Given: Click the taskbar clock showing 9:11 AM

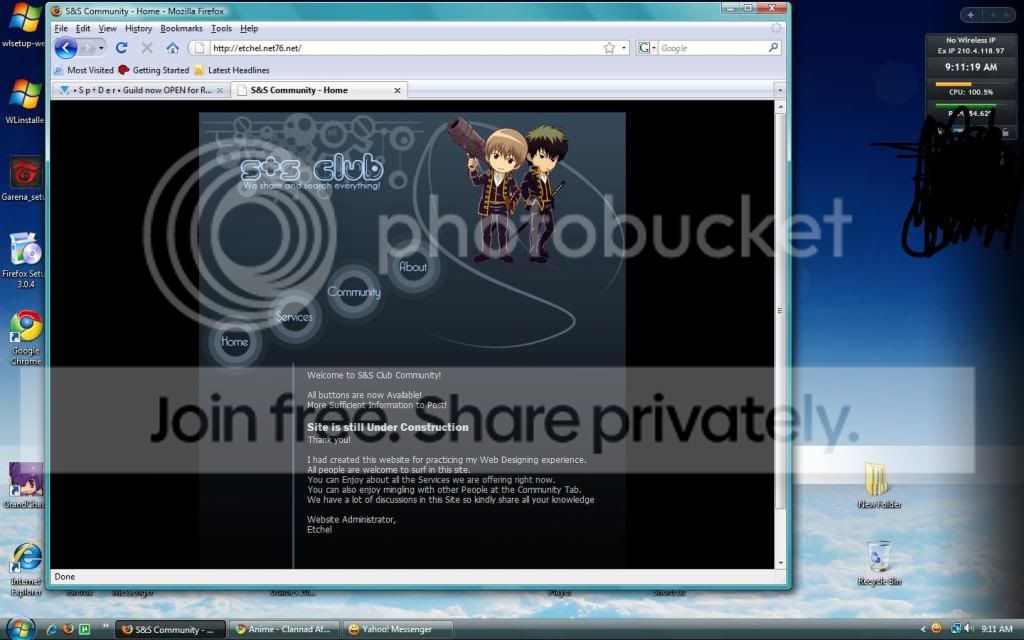Looking at the screenshot, I should pyautogui.click(x=997, y=630).
